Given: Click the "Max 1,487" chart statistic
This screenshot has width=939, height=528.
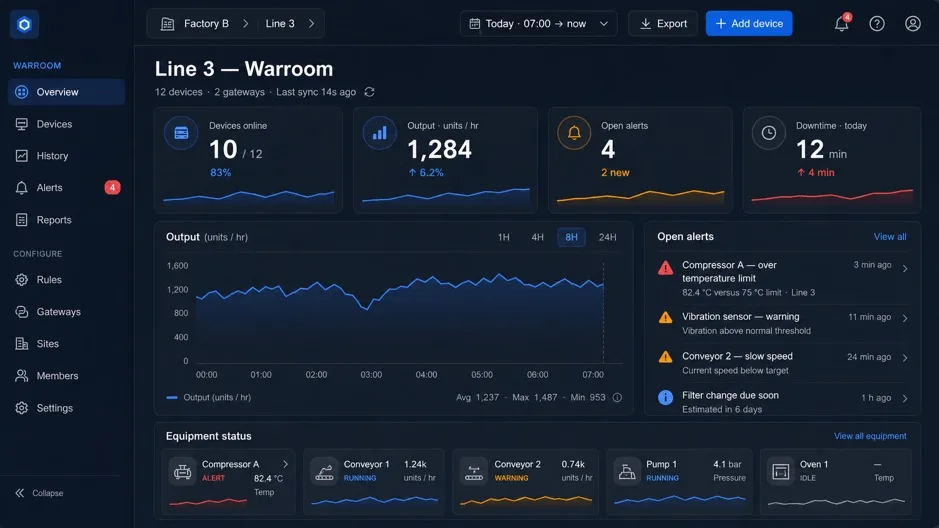Looking at the screenshot, I should pyautogui.click(x=535, y=397).
